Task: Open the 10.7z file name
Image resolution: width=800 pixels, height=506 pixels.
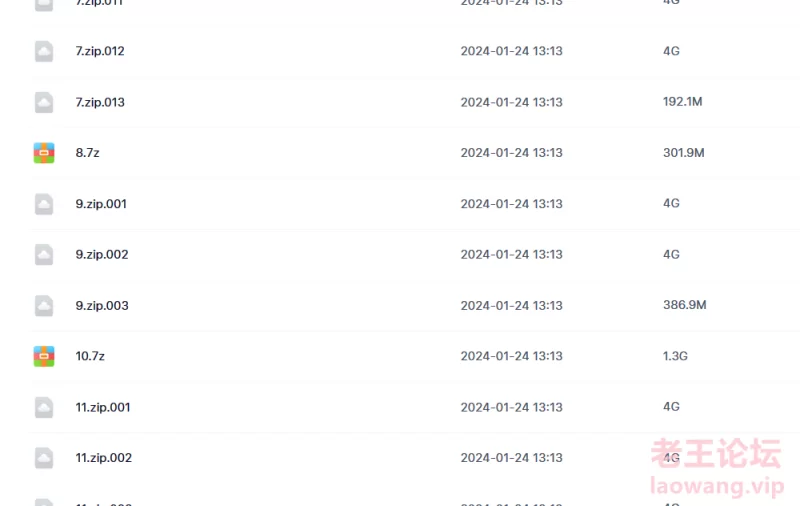Action: click(x=90, y=356)
